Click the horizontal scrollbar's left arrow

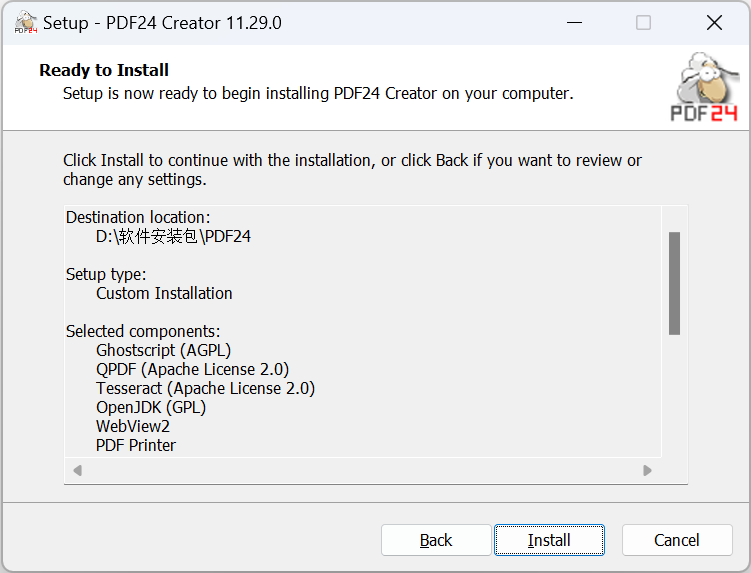click(x=77, y=470)
